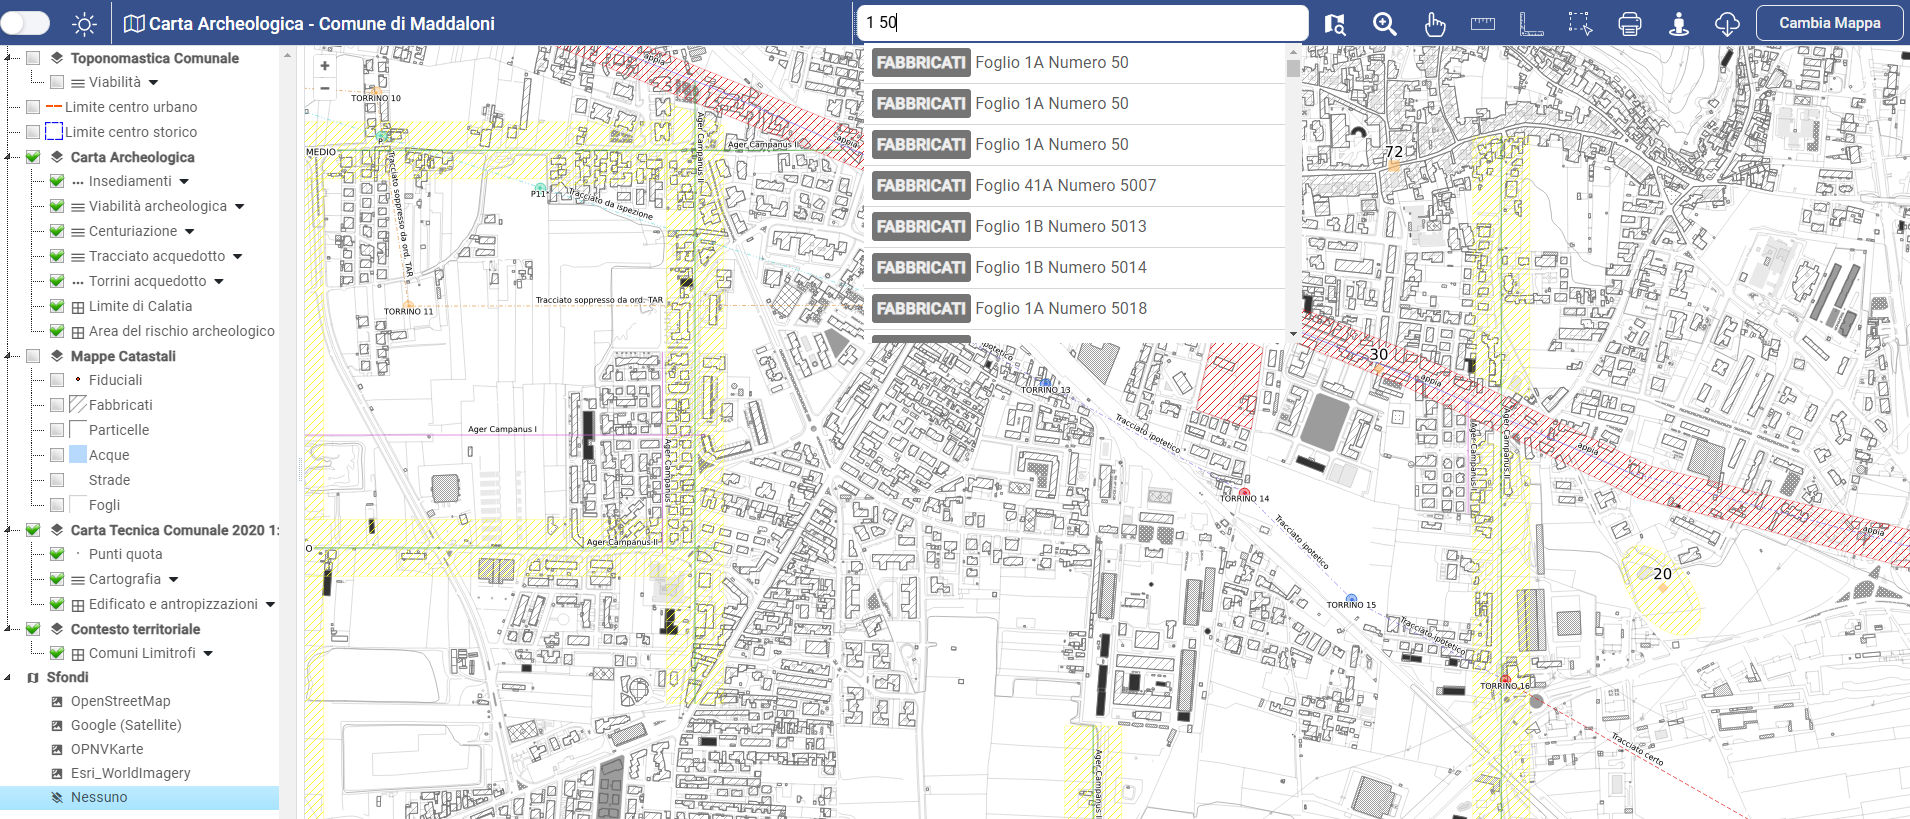Expand the Torrini acquedotto options arrow

tap(219, 282)
